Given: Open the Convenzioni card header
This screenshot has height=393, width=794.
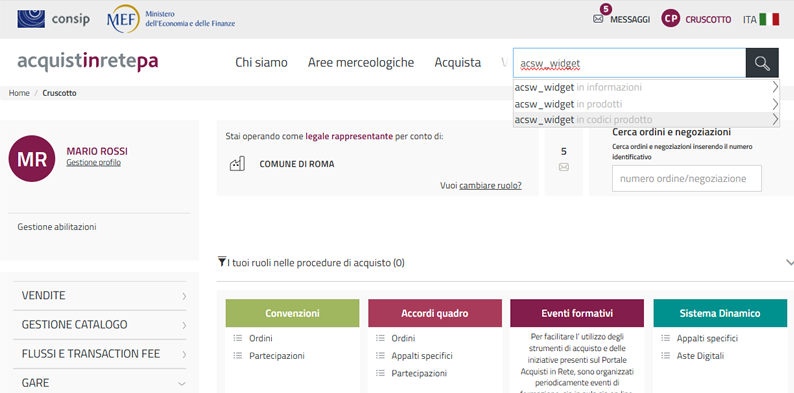Looking at the screenshot, I should pyautogui.click(x=292, y=313).
